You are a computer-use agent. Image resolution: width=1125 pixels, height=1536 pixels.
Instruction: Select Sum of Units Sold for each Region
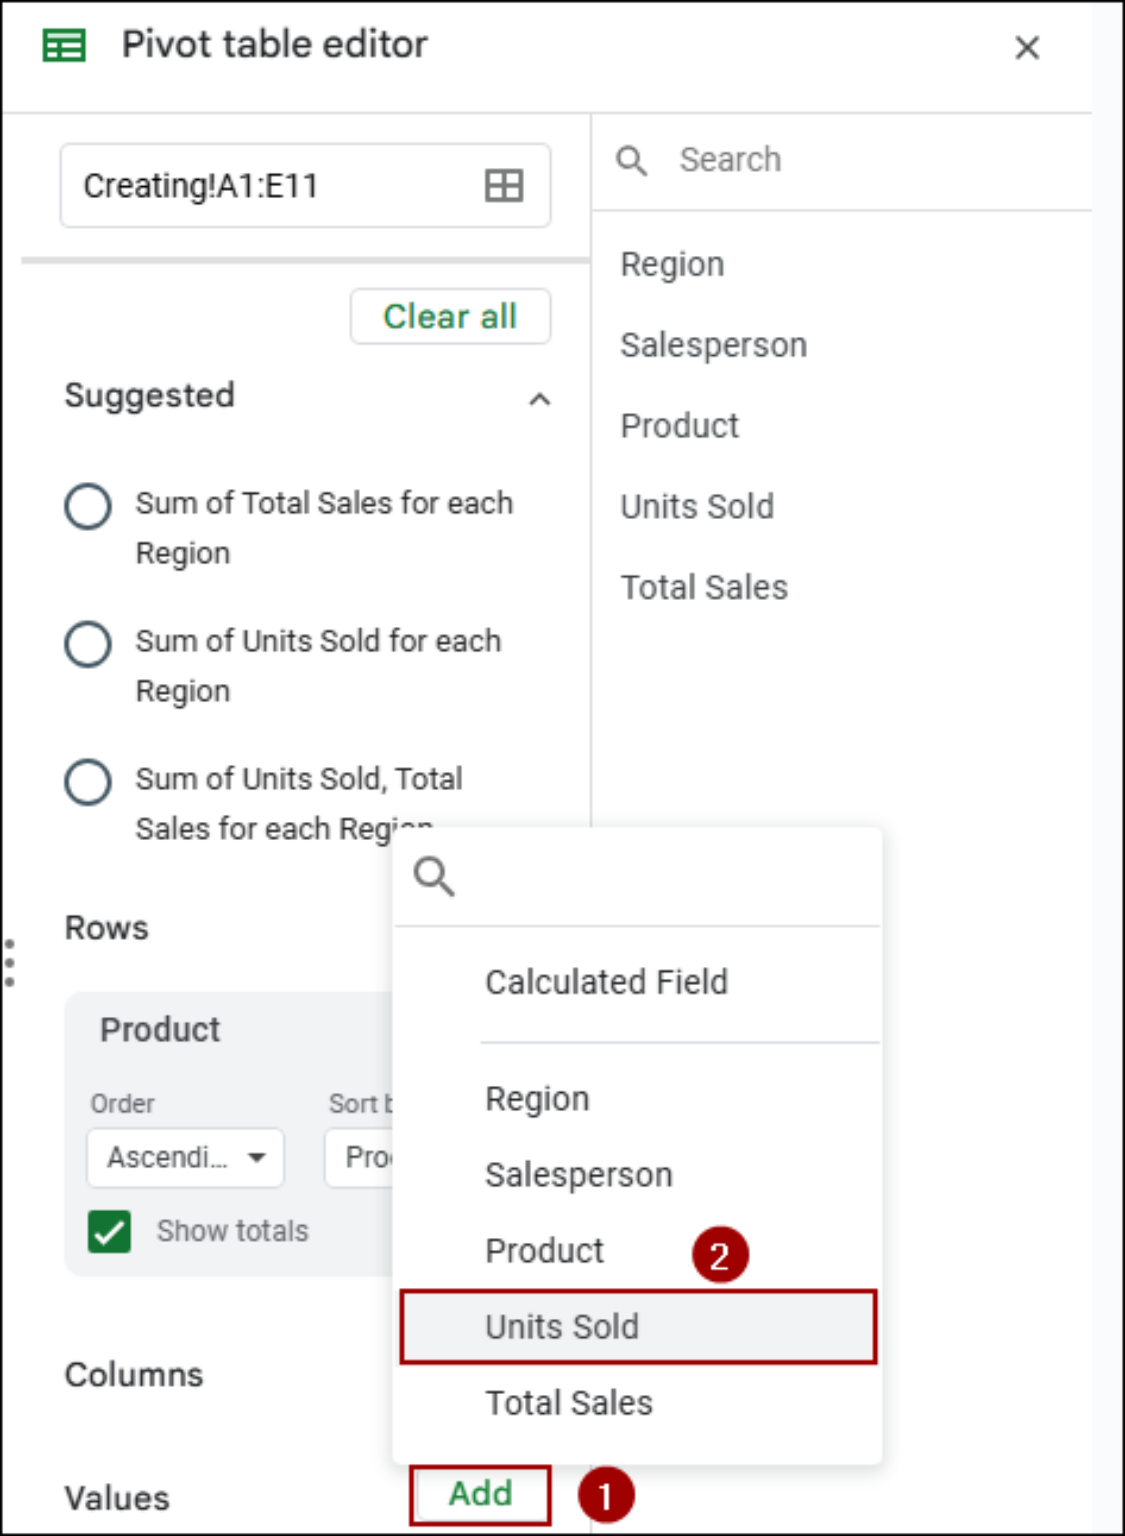pos(88,644)
